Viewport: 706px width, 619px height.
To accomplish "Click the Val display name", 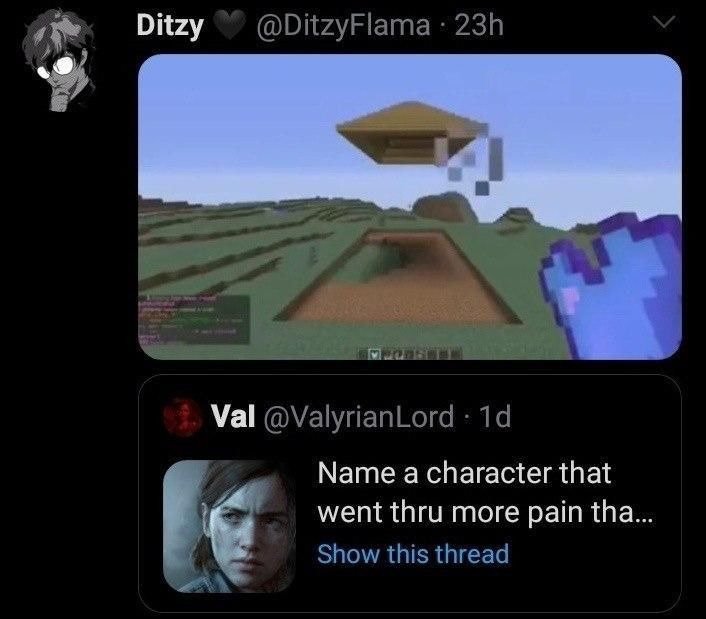I will (231, 416).
